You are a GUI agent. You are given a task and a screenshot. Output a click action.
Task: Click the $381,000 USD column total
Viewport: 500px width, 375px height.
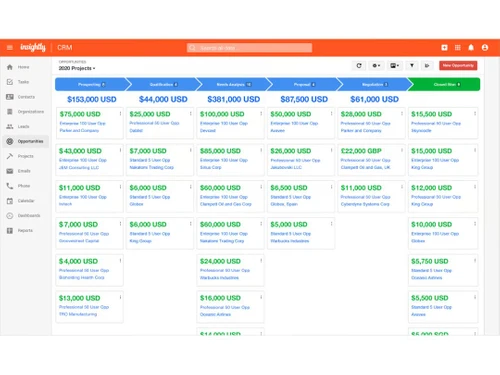(234, 99)
